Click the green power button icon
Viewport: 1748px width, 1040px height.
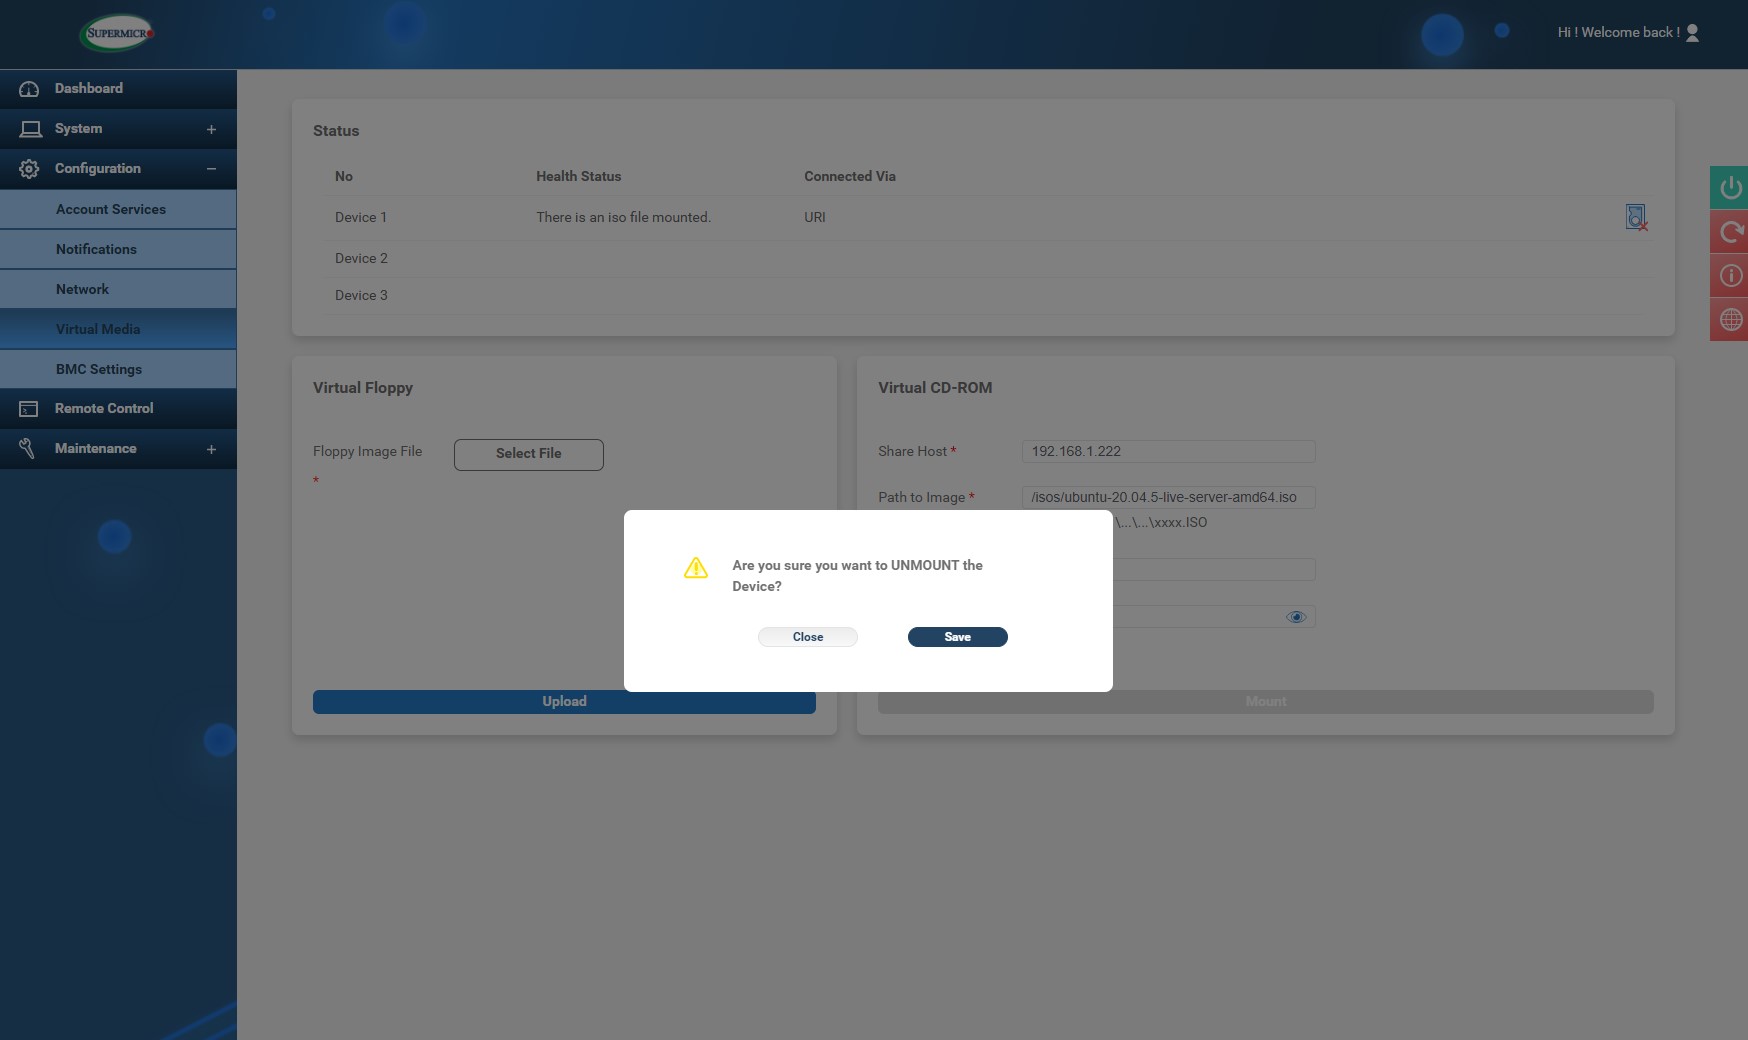point(1730,188)
